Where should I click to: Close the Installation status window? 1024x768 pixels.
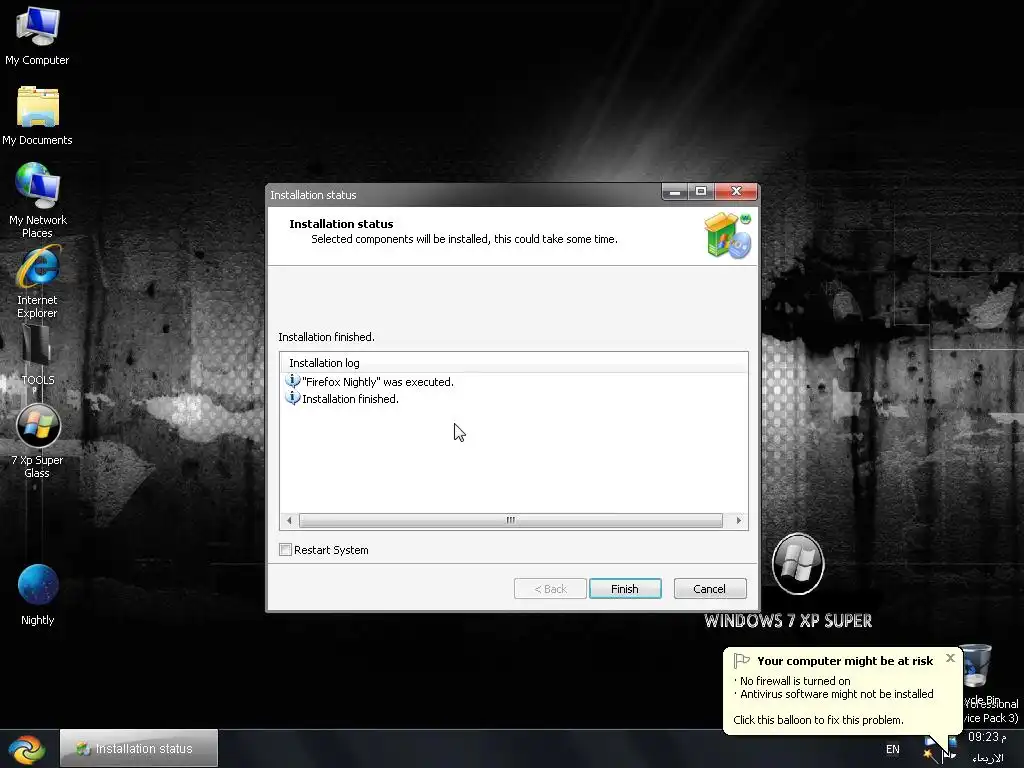point(736,192)
